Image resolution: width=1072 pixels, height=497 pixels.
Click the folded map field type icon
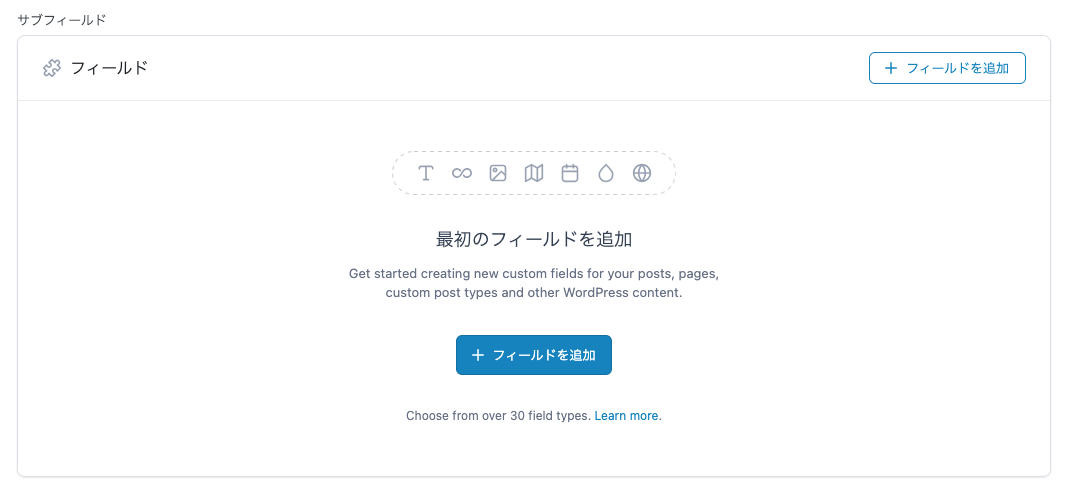tap(534, 173)
